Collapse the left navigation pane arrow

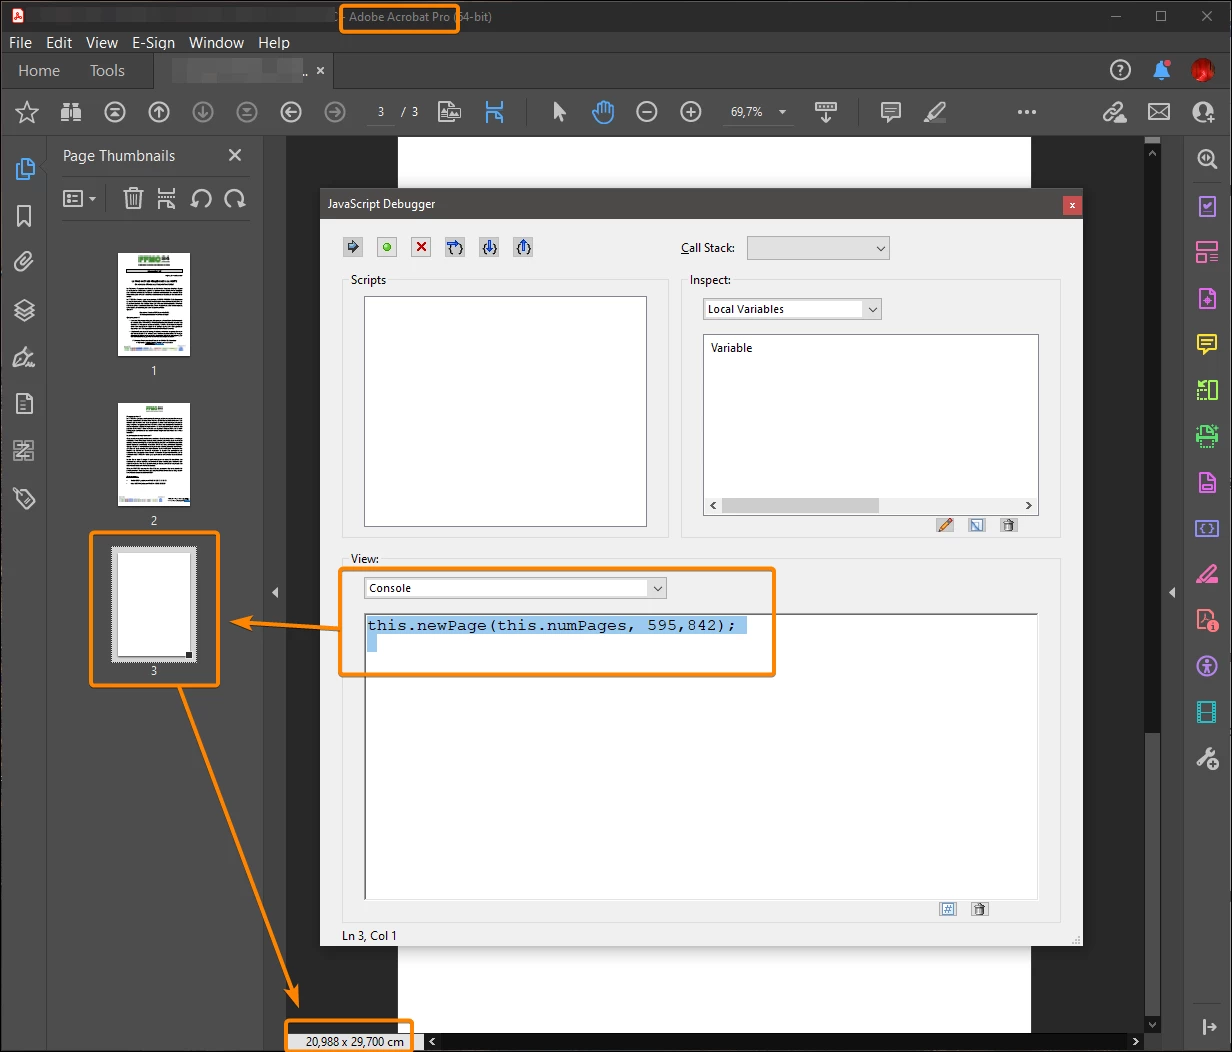(275, 593)
